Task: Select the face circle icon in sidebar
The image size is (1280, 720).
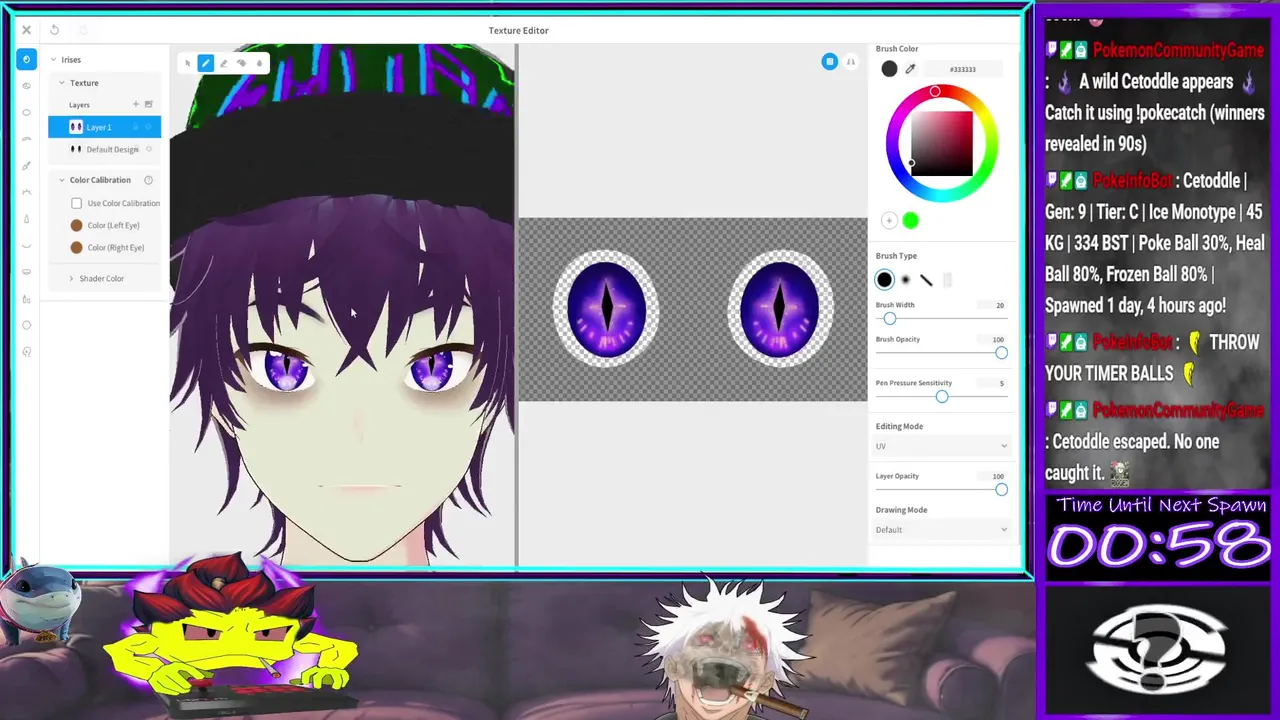Action: click(x=27, y=325)
